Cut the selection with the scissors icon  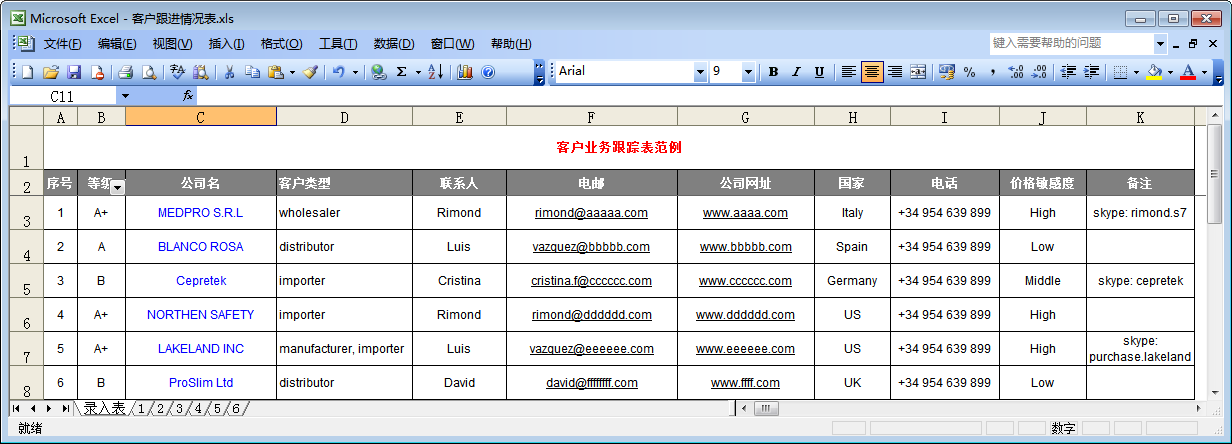tap(230, 72)
